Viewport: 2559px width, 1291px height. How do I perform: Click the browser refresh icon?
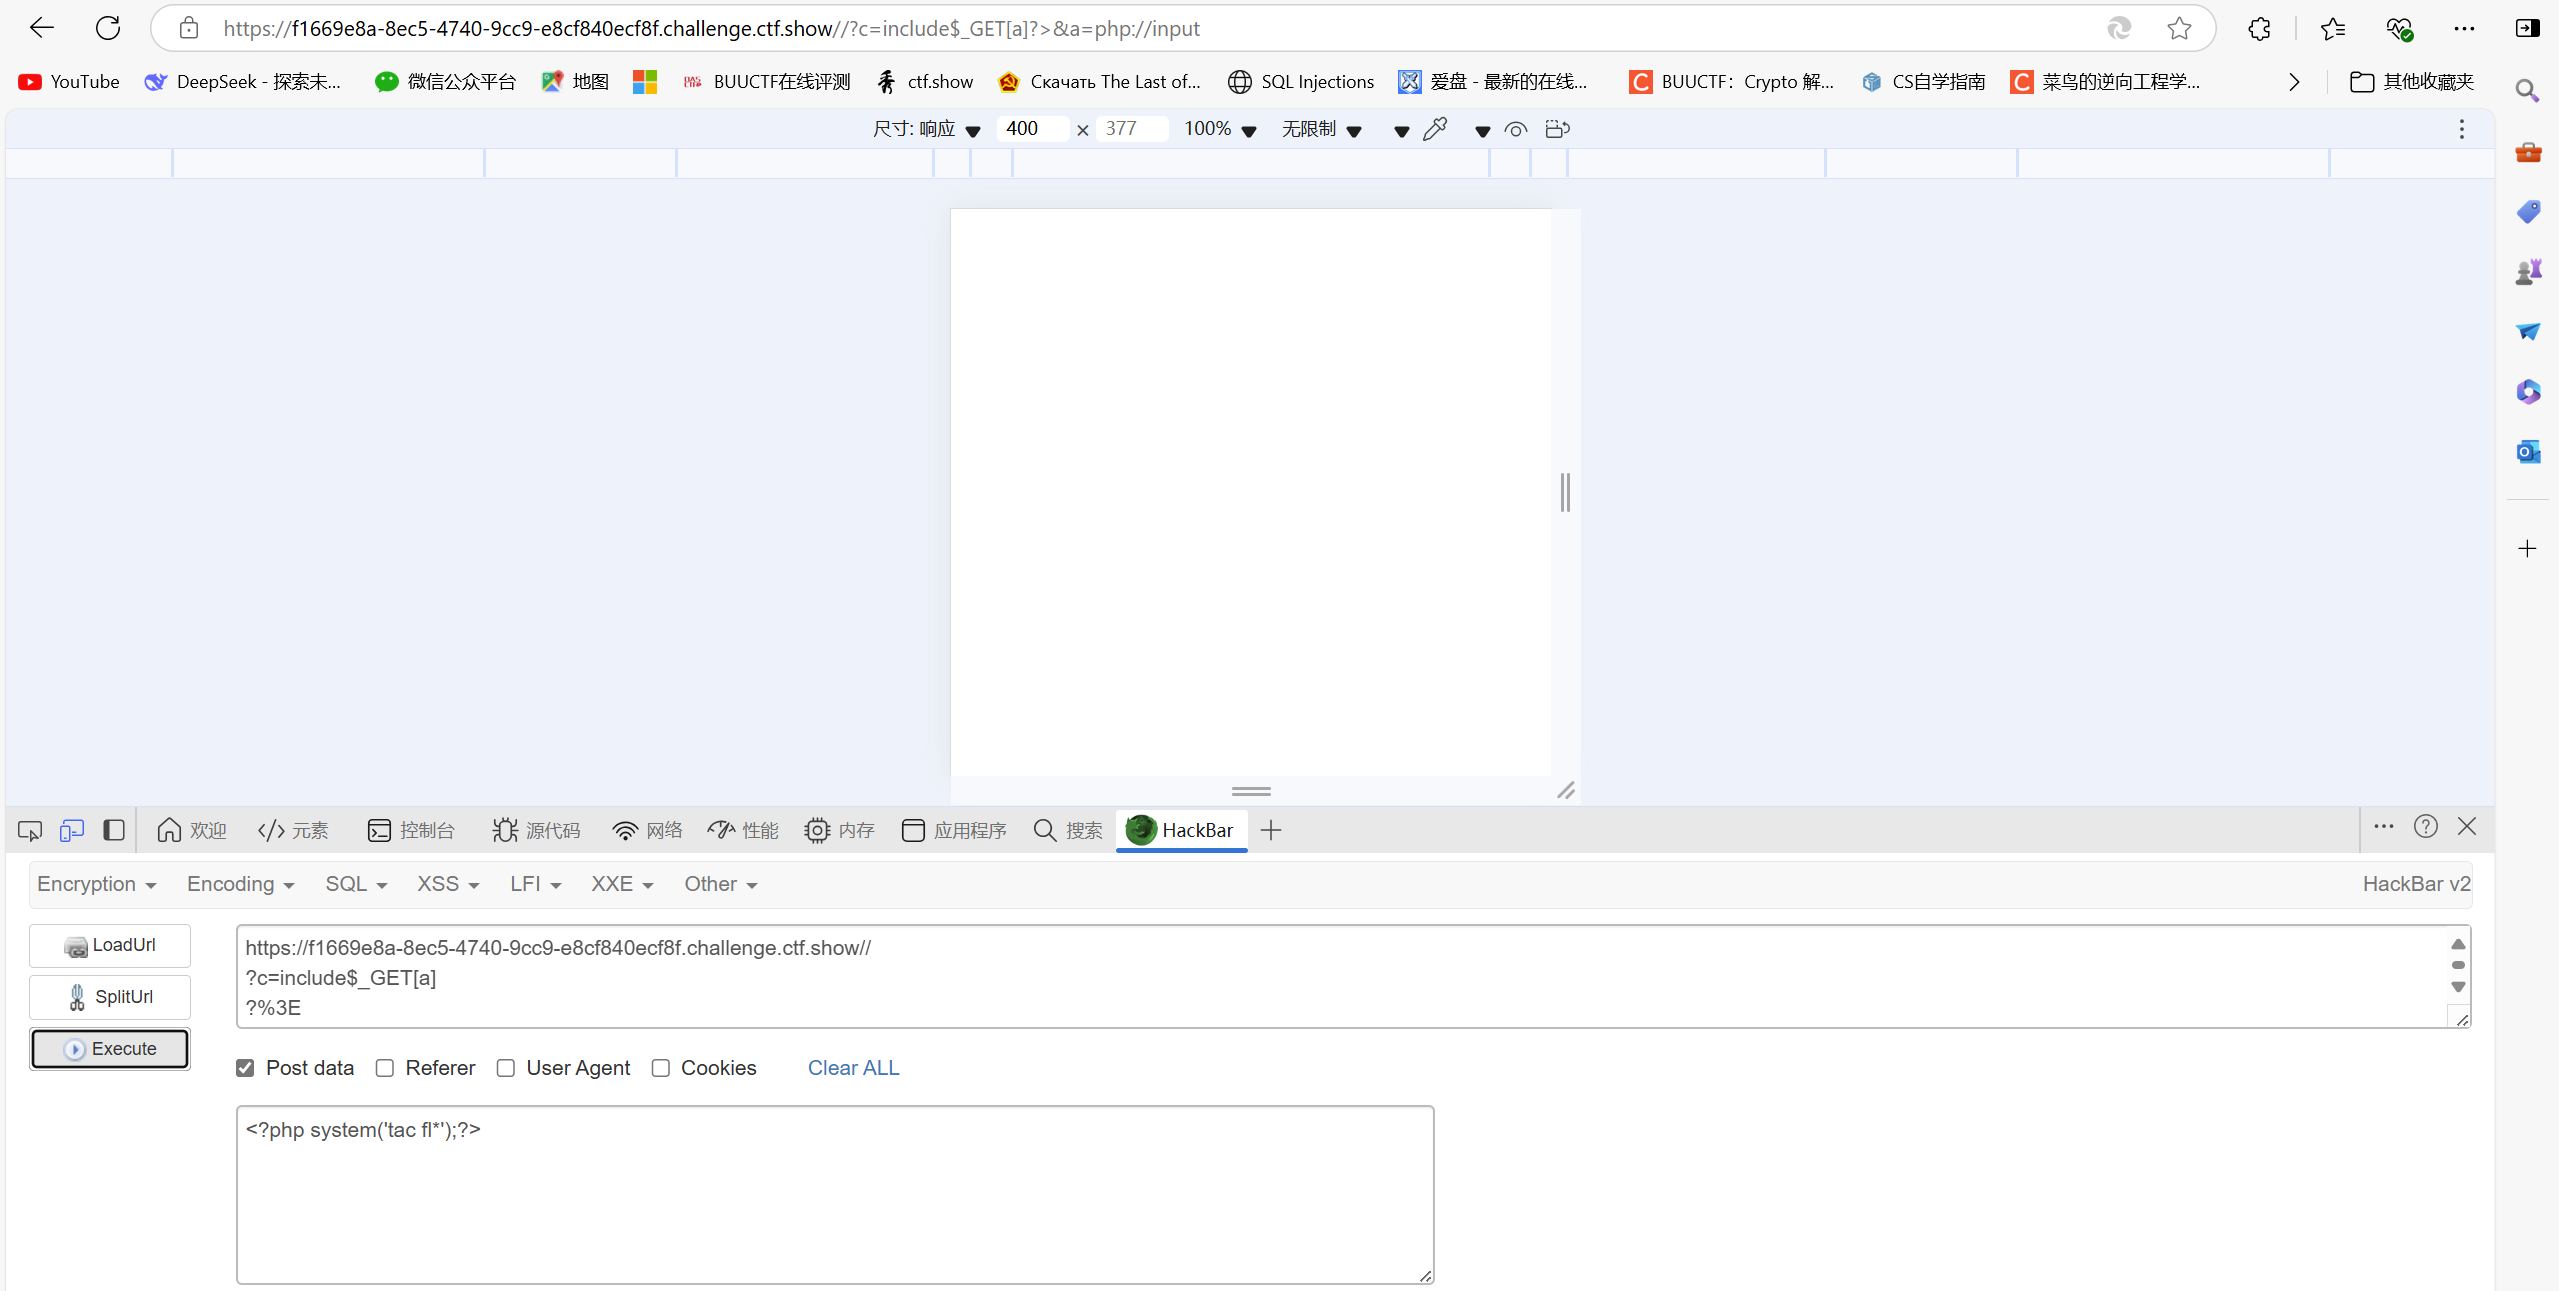(x=108, y=28)
